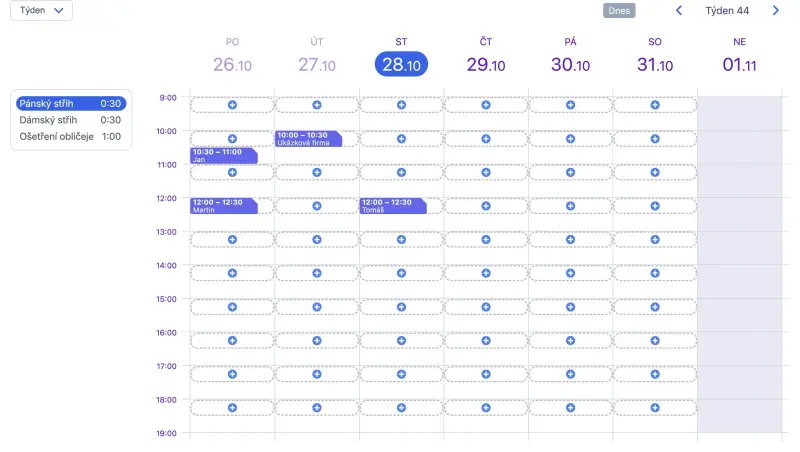800x452 pixels.
Task: Add booking at 16:00 on Friday 30.10
Action: 570,340
